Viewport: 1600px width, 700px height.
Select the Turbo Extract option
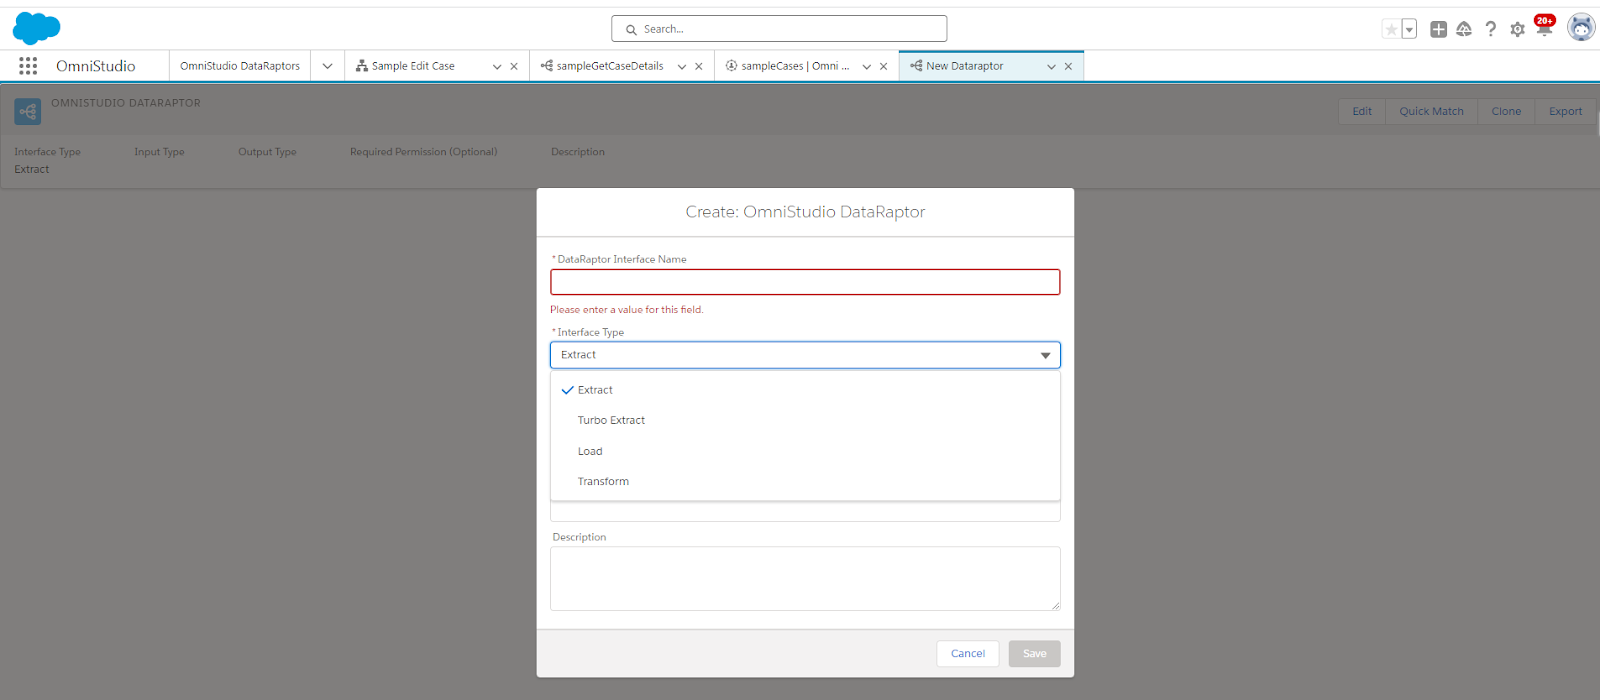[x=805, y=420]
